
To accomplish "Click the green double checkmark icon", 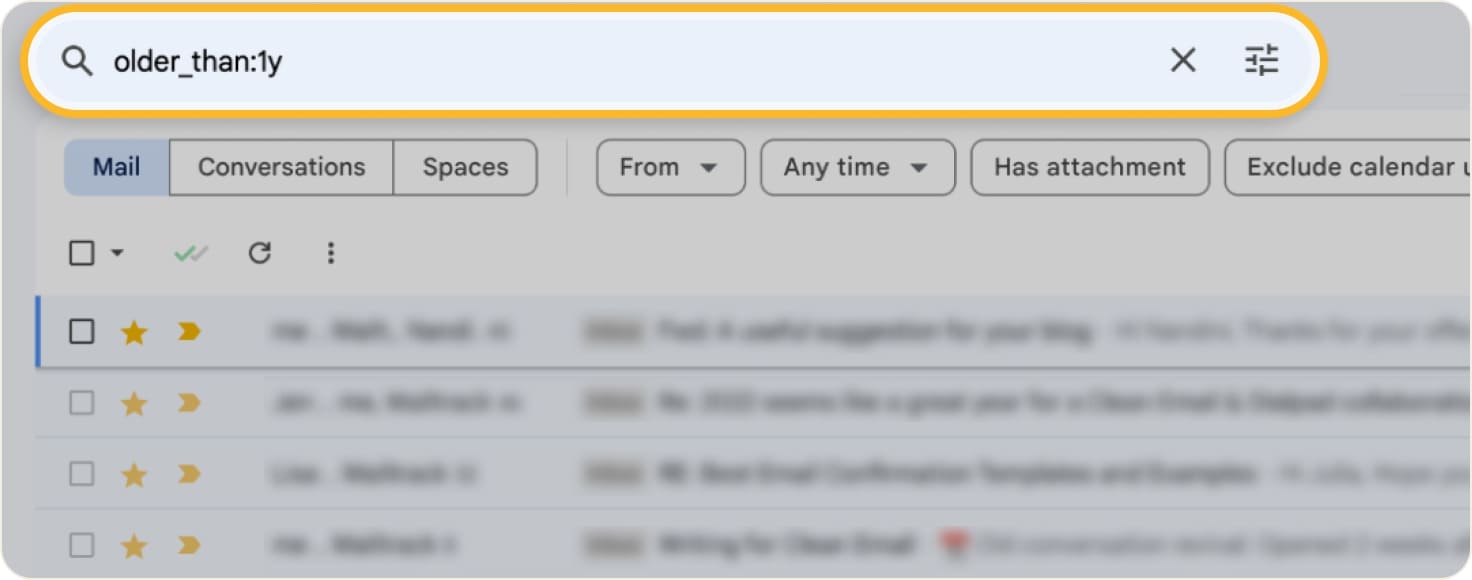I will (x=190, y=253).
